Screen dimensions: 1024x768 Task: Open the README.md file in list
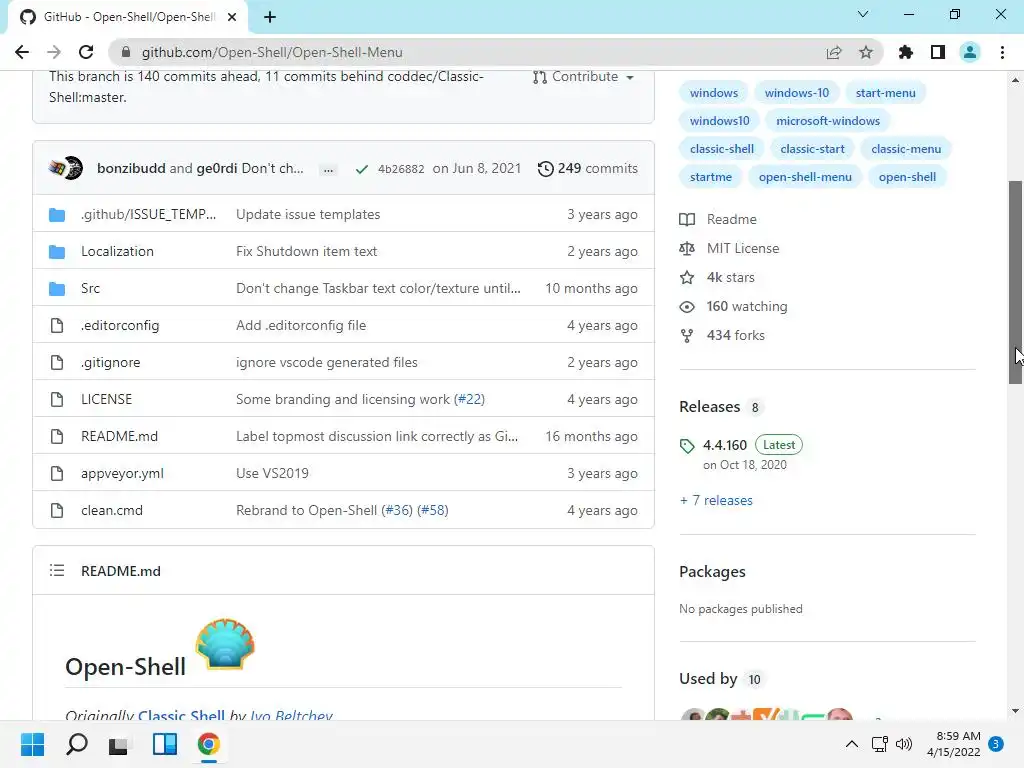tap(120, 436)
